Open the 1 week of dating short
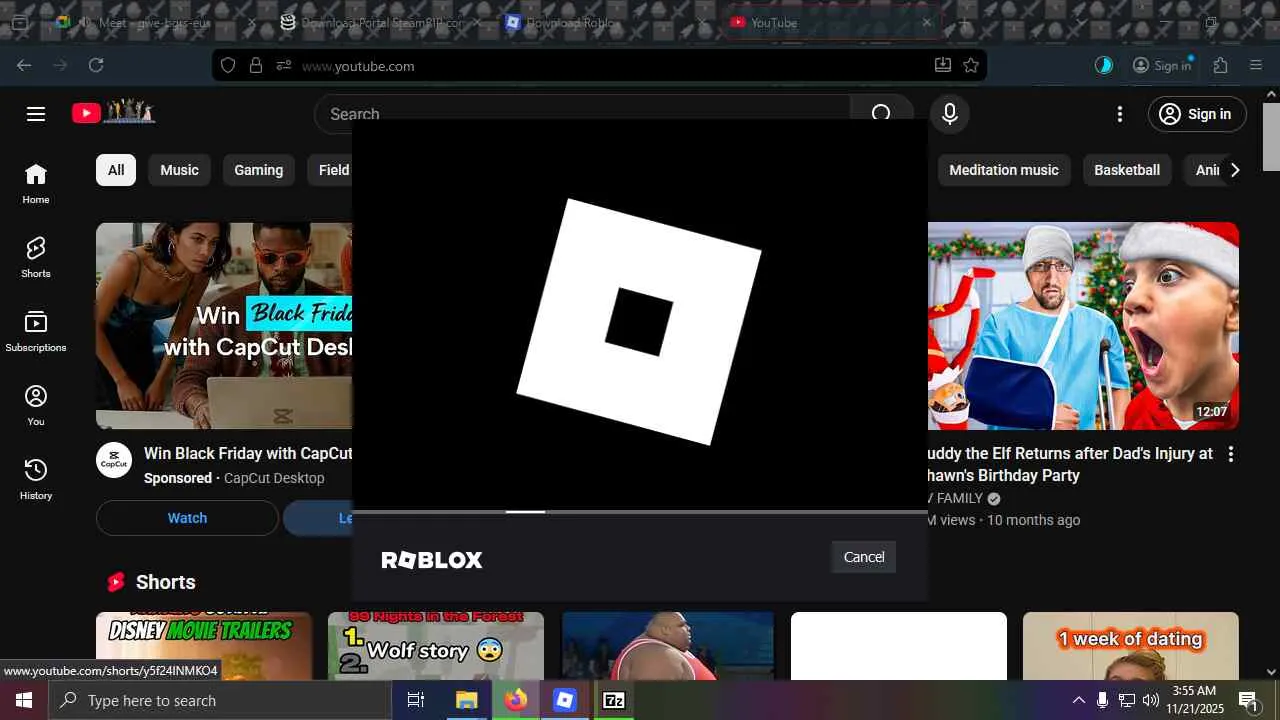The height and width of the screenshot is (720, 1280). (x=1131, y=646)
